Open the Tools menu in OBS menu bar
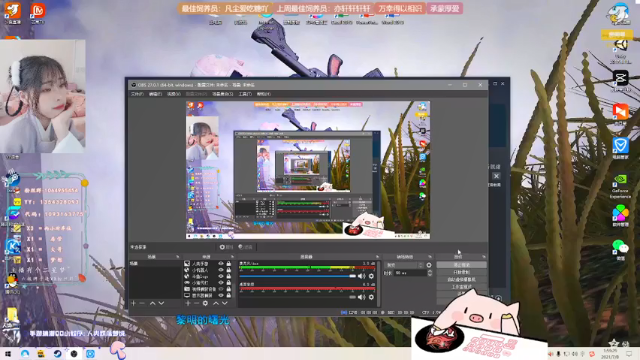640x360 pixels. coord(245,94)
